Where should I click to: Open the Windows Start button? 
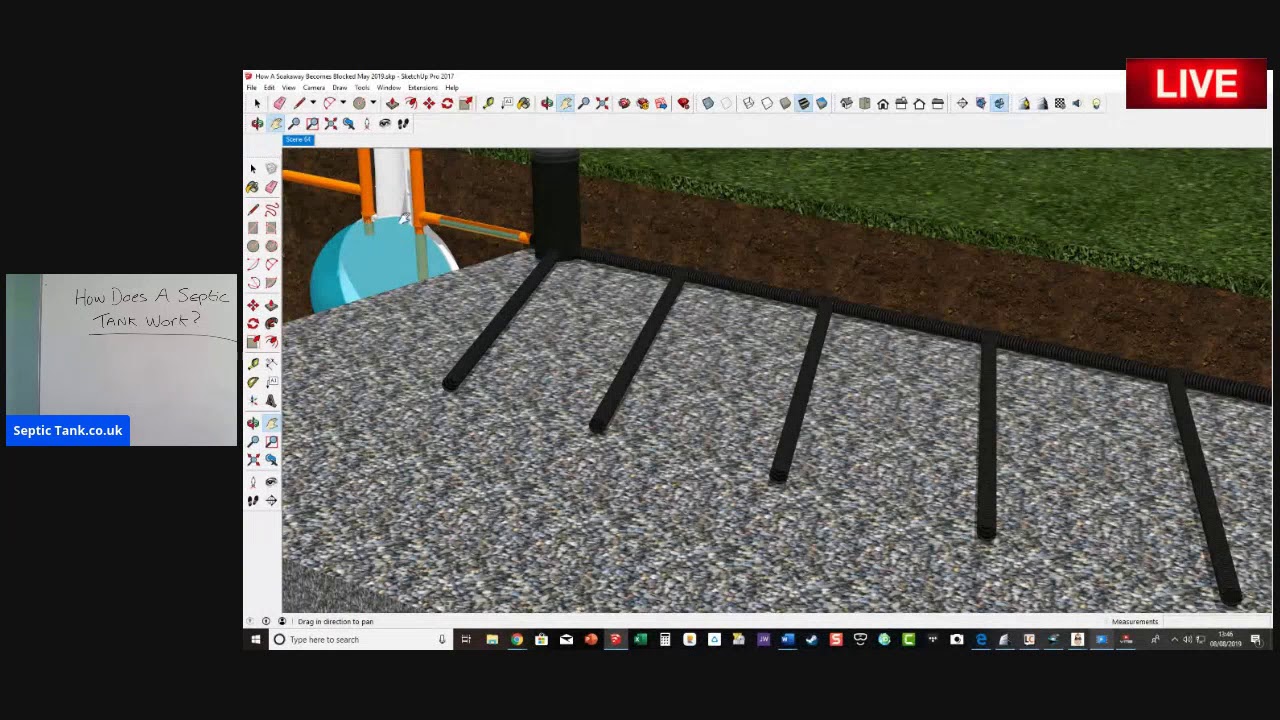(256, 640)
